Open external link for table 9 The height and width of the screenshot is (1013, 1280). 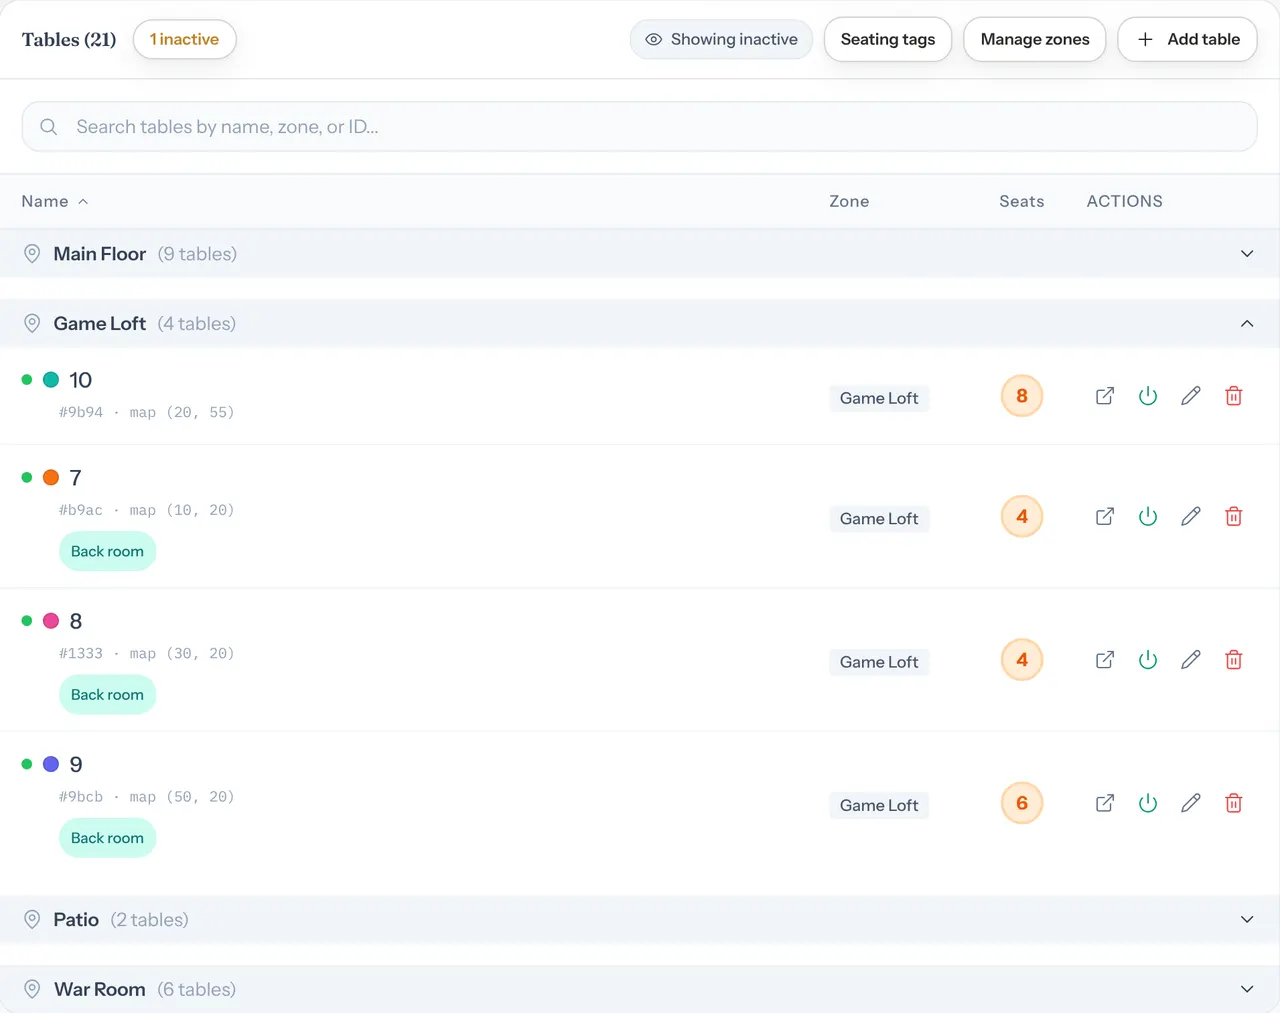1105,803
